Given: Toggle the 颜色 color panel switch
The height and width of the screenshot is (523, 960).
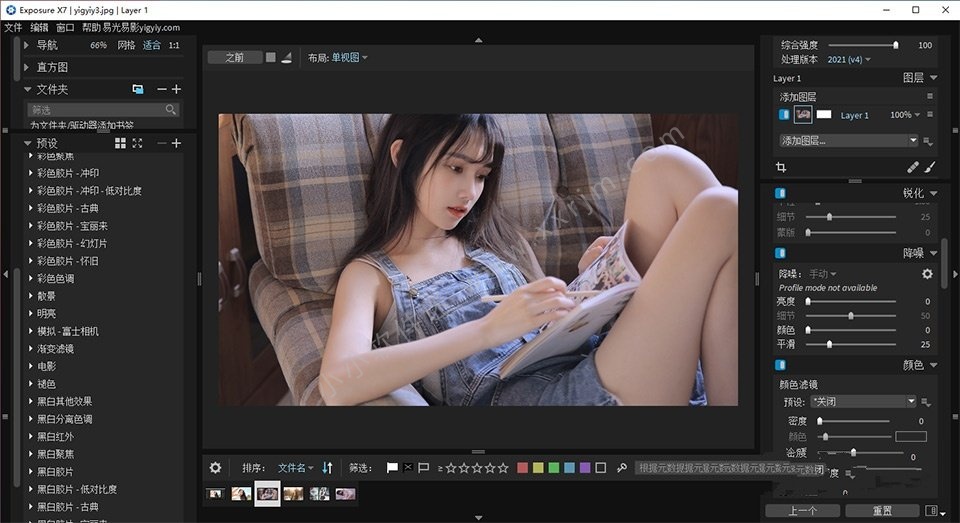Looking at the screenshot, I should coord(780,365).
